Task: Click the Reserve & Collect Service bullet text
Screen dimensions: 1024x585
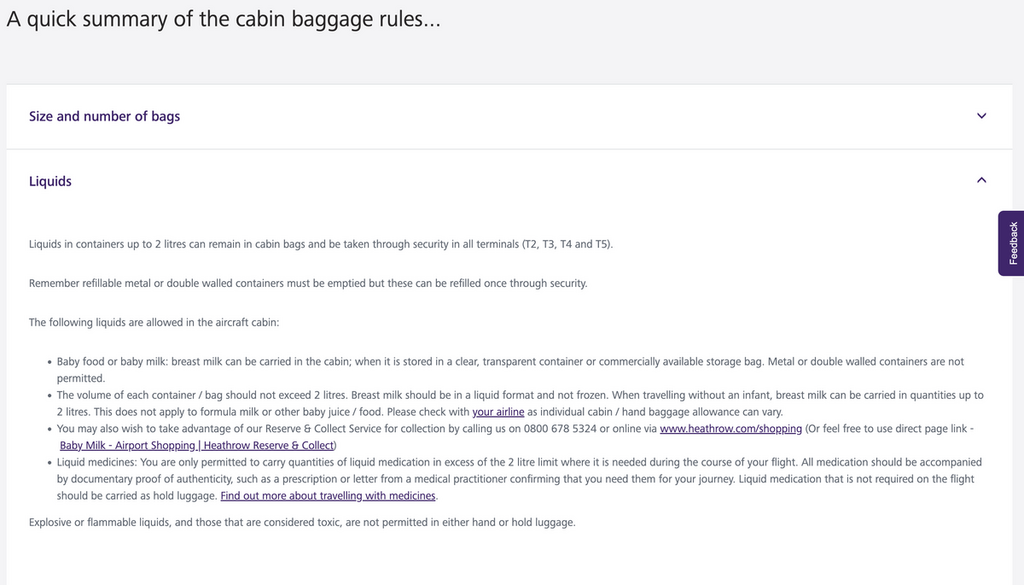Action: [x=300, y=429]
